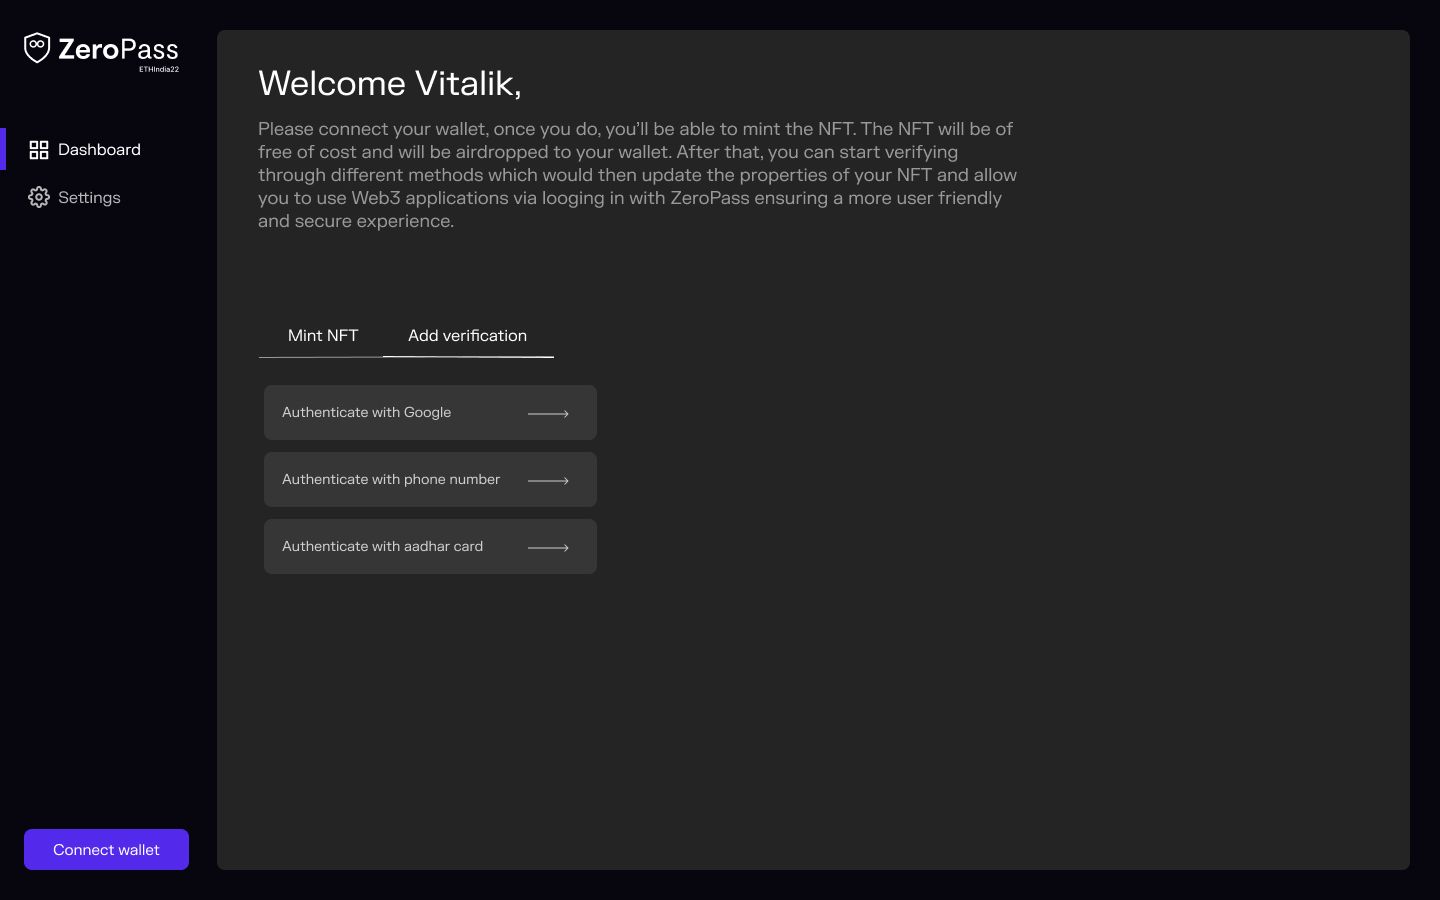
Task: Open the Settings sidebar item
Action: (75, 197)
